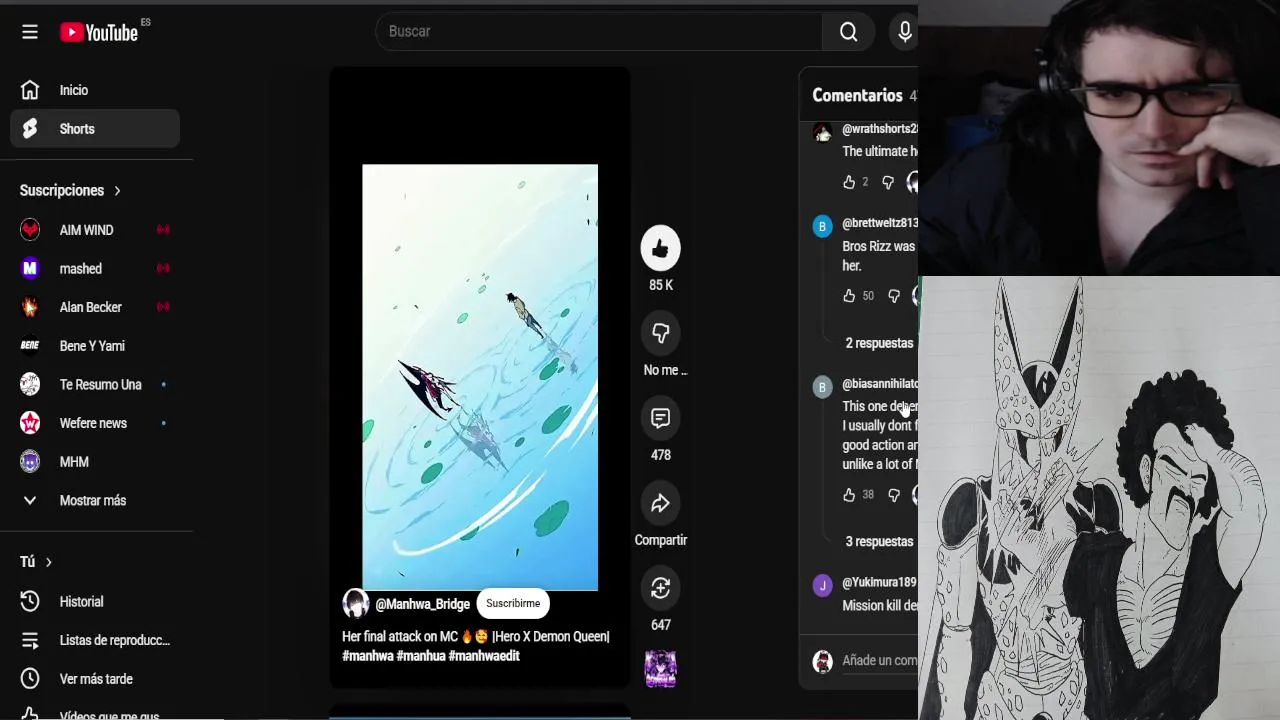Dislike the short (No me gusta)
Screen dimensions: 1280x720
660,333
